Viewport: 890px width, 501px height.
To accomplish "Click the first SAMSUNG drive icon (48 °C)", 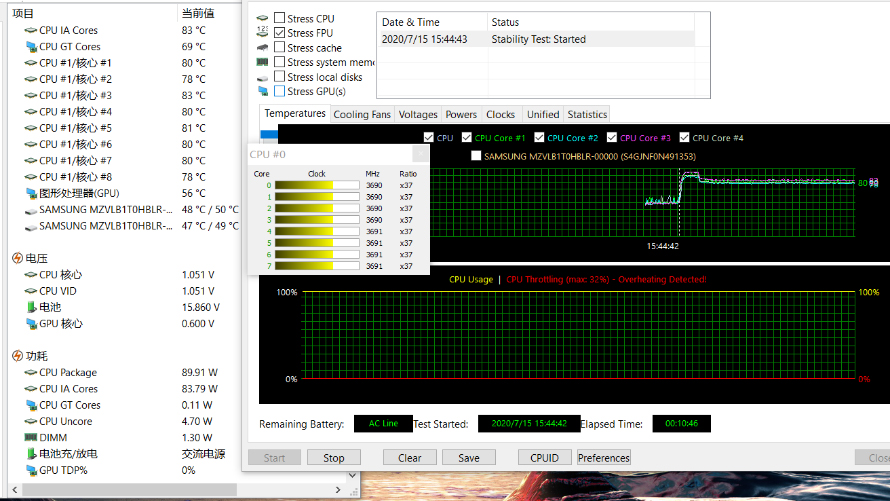I will 31,210.
